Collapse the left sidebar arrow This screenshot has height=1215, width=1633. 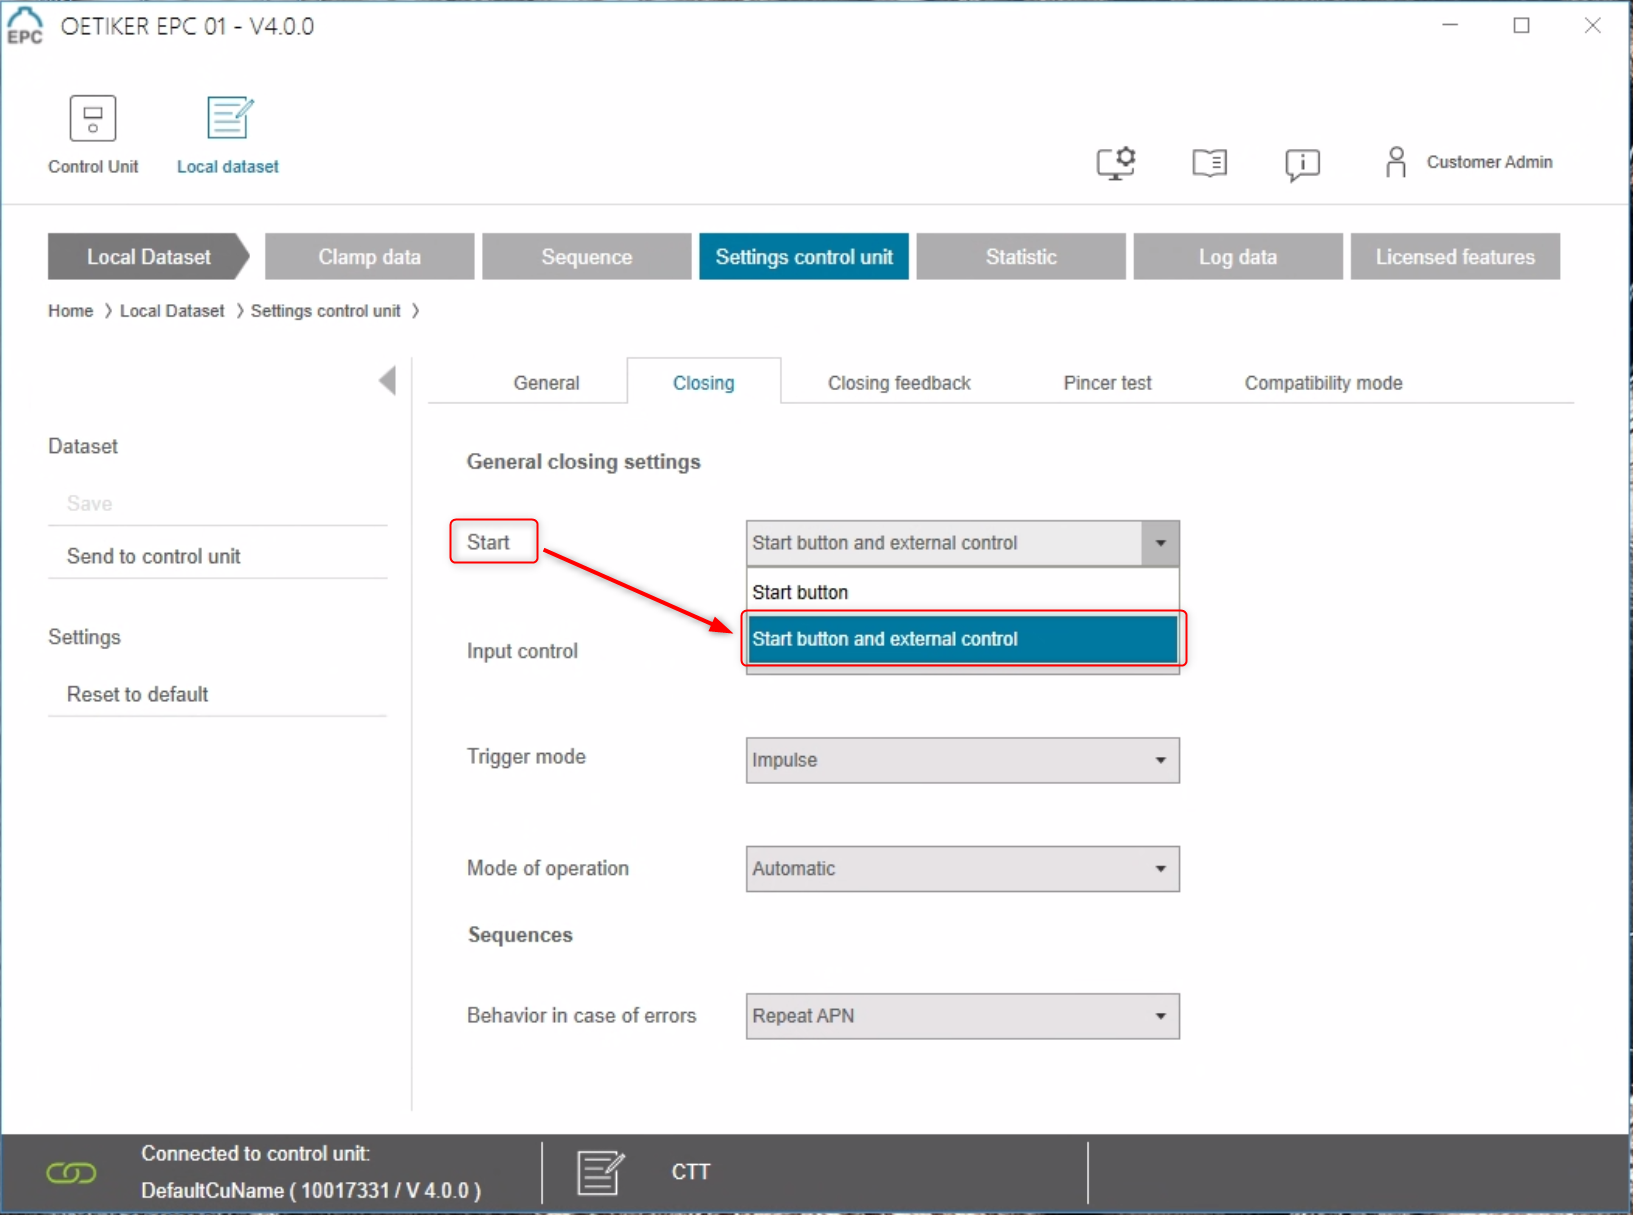click(388, 380)
